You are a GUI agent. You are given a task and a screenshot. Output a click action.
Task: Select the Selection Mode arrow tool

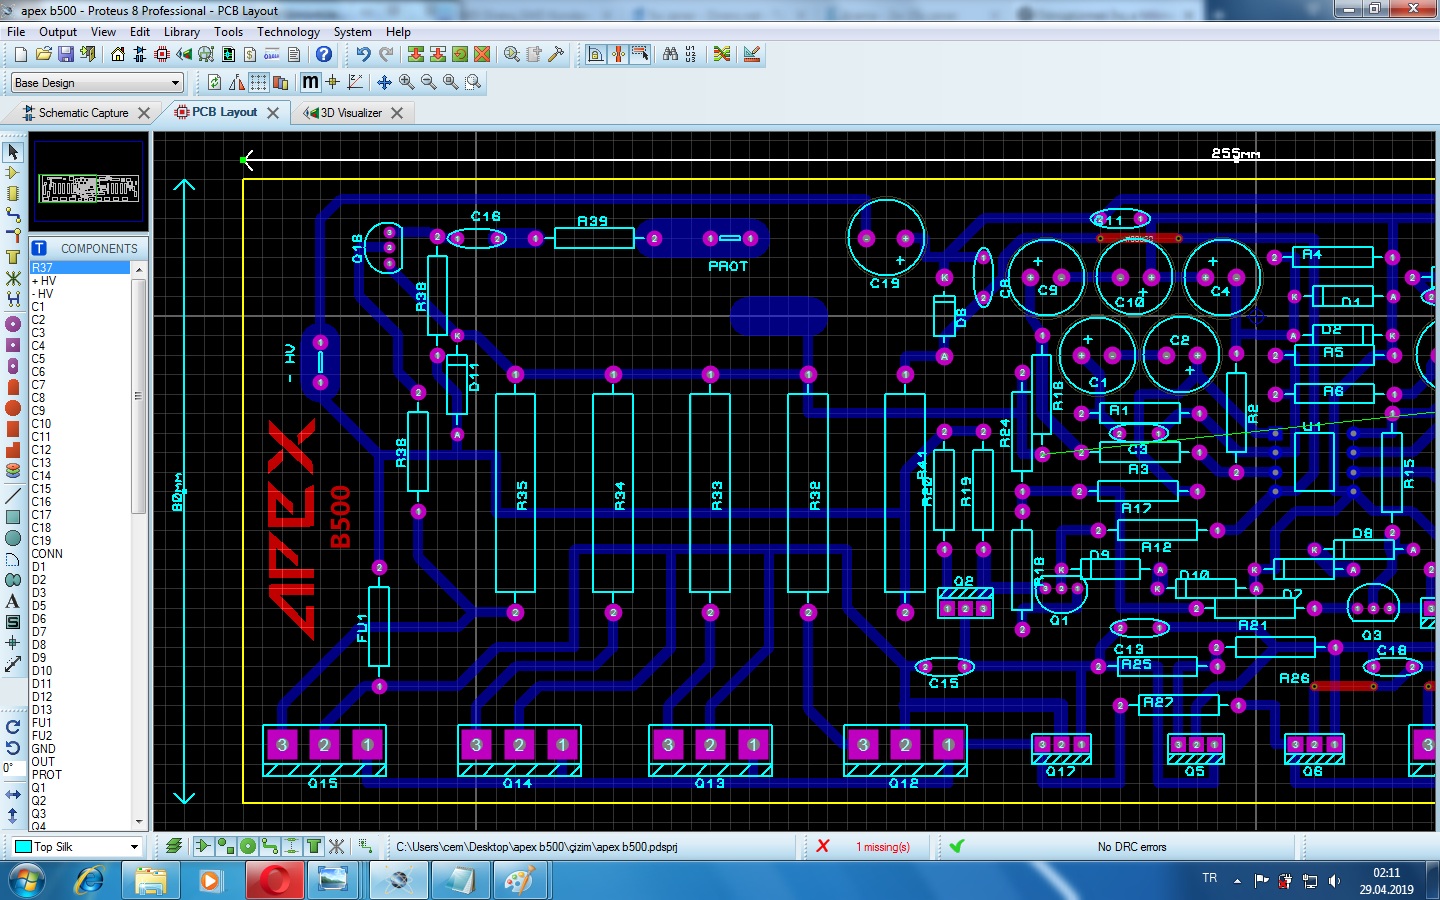pyautogui.click(x=13, y=152)
